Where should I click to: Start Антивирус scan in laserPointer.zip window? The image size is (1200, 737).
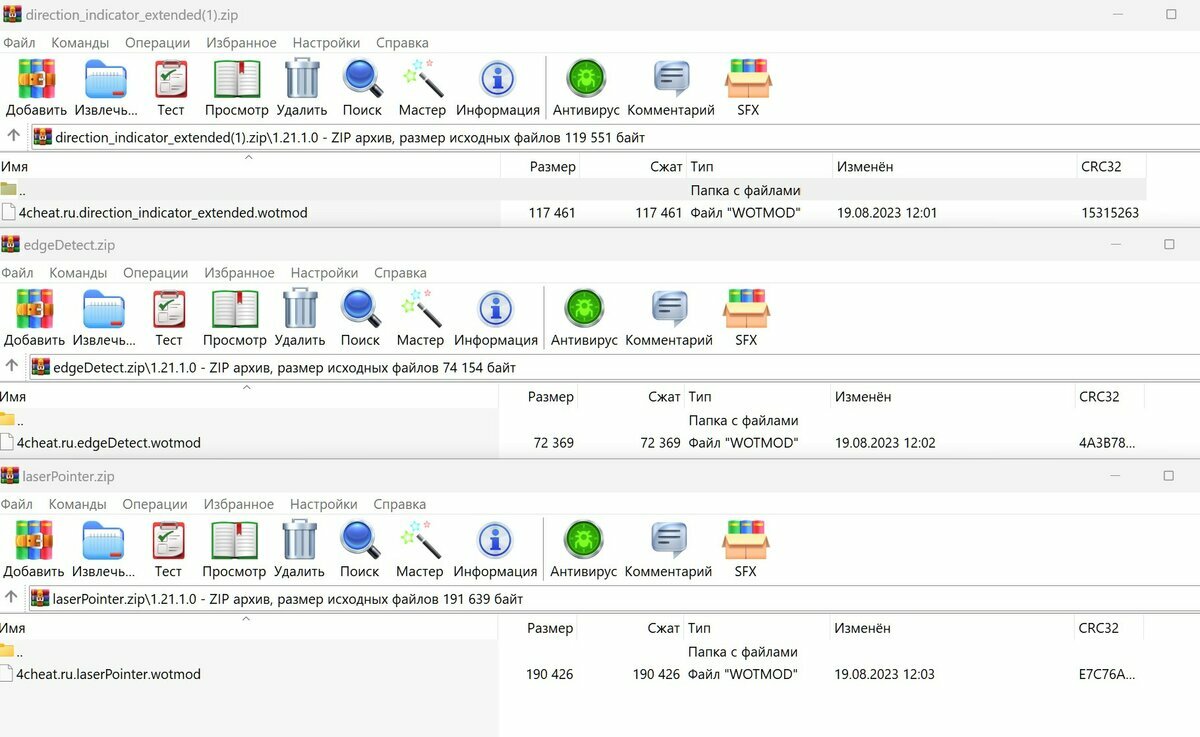[x=584, y=541]
